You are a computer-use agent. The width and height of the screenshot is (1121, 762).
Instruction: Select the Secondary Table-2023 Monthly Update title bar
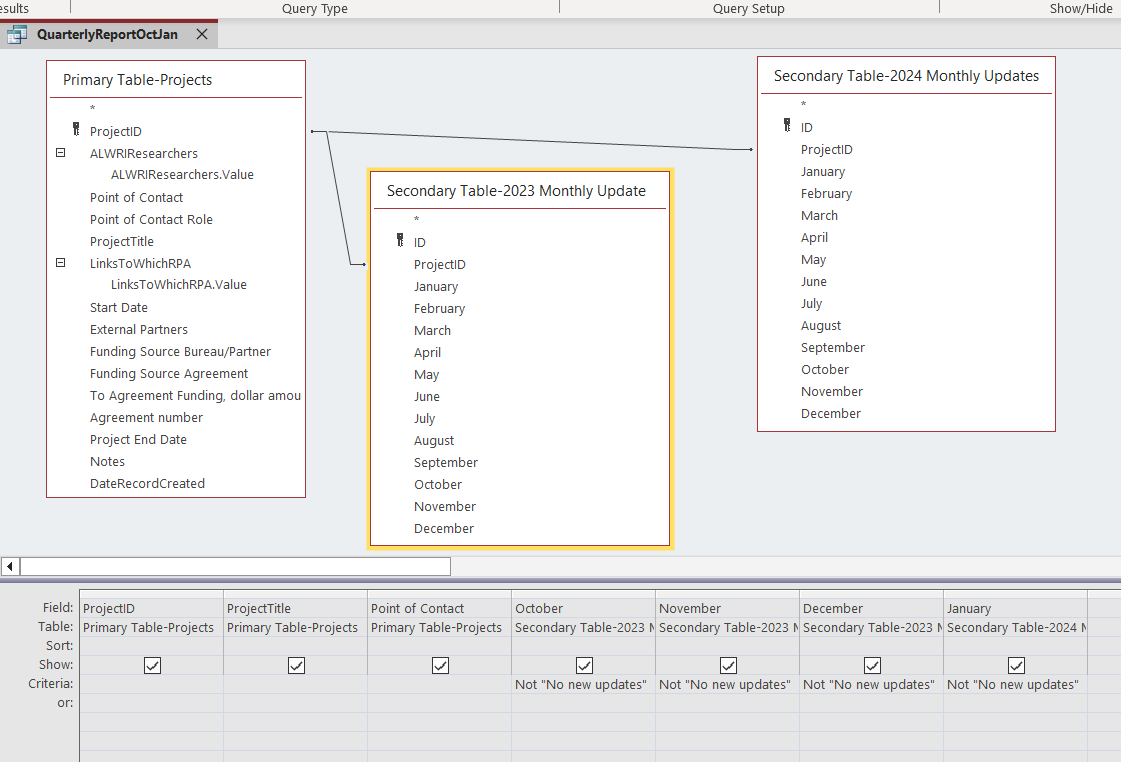pyautogui.click(x=520, y=191)
